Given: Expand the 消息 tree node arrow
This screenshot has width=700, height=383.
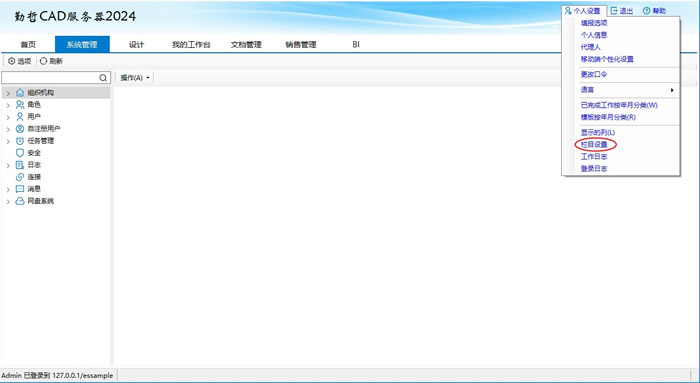Looking at the screenshot, I should pyautogui.click(x=8, y=189).
